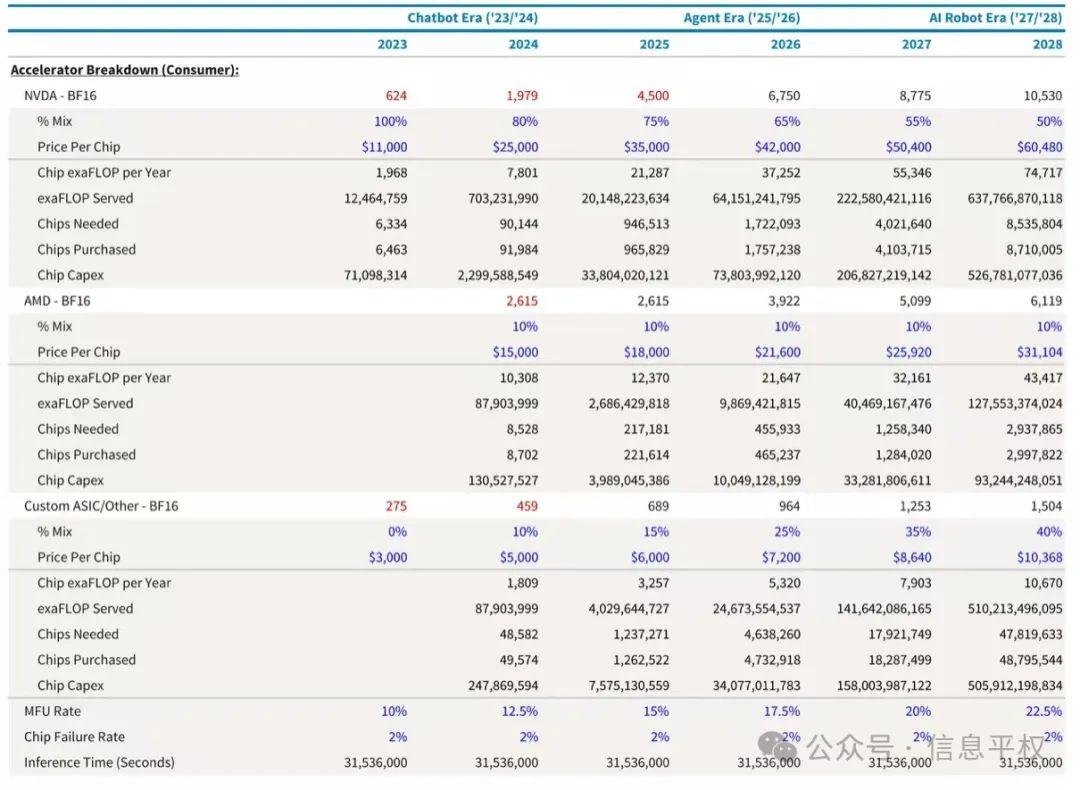Click the MFU Rate cell 22.5%

[x=1044, y=711]
